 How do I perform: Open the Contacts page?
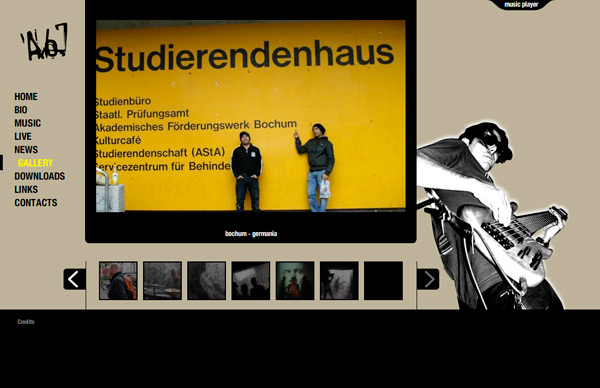(36, 202)
